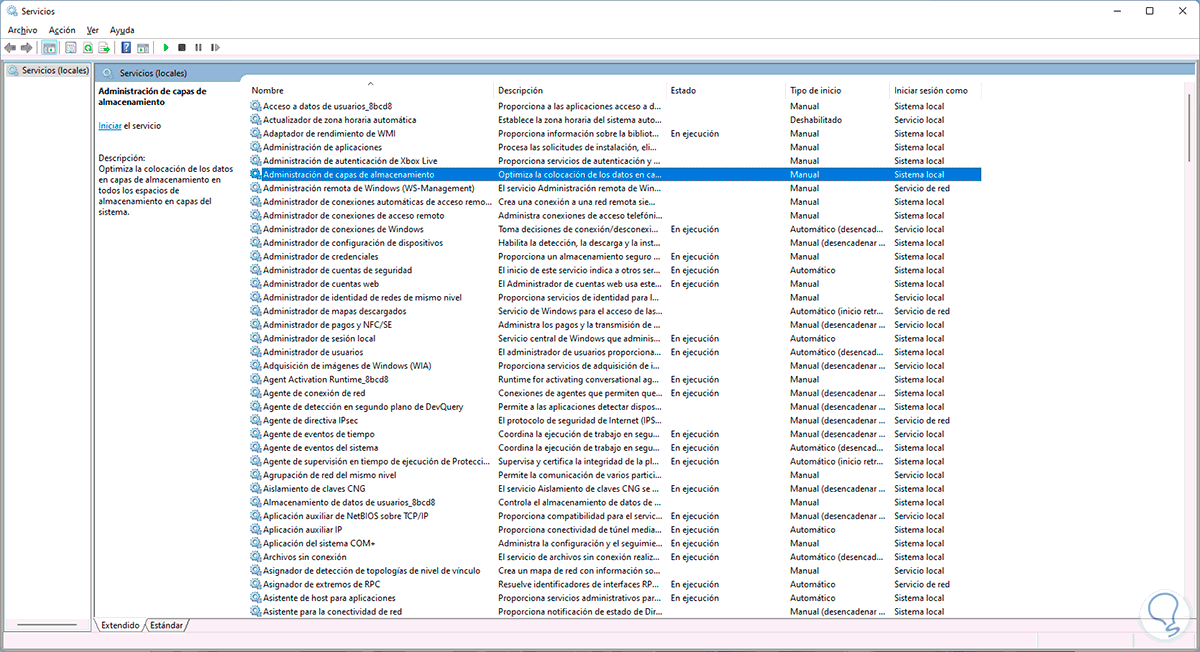
Task: Click the Stop service square icon
Action: pyautogui.click(x=182, y=47)
